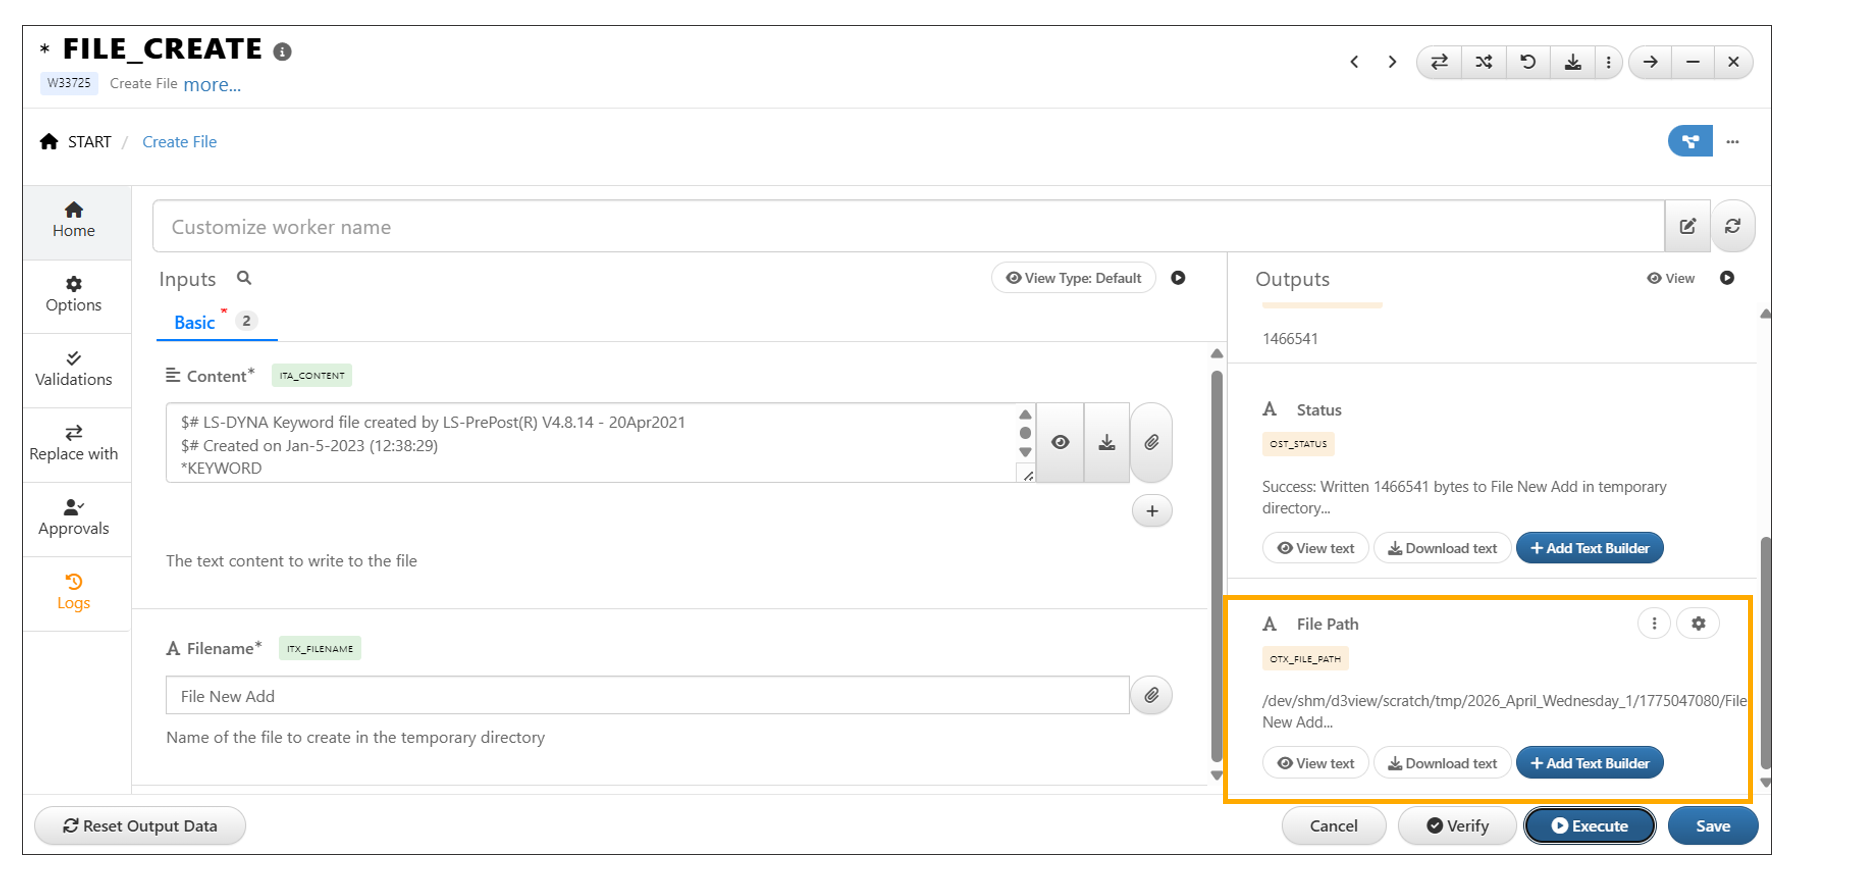The height and width of the screenshot is (875, 1853).
Task: Open the Validations sidebar tab
Action: [x=74, y=369]
